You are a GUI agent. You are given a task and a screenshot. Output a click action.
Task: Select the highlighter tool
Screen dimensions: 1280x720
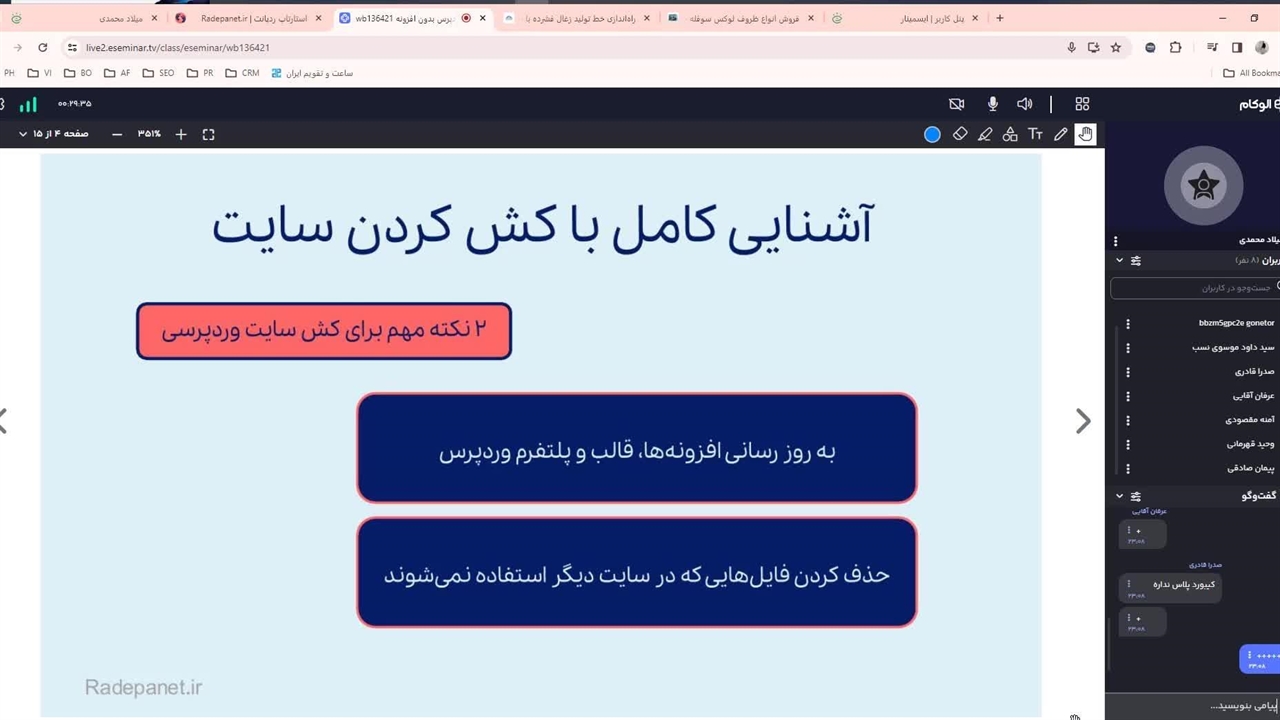[x=985, y=134]
